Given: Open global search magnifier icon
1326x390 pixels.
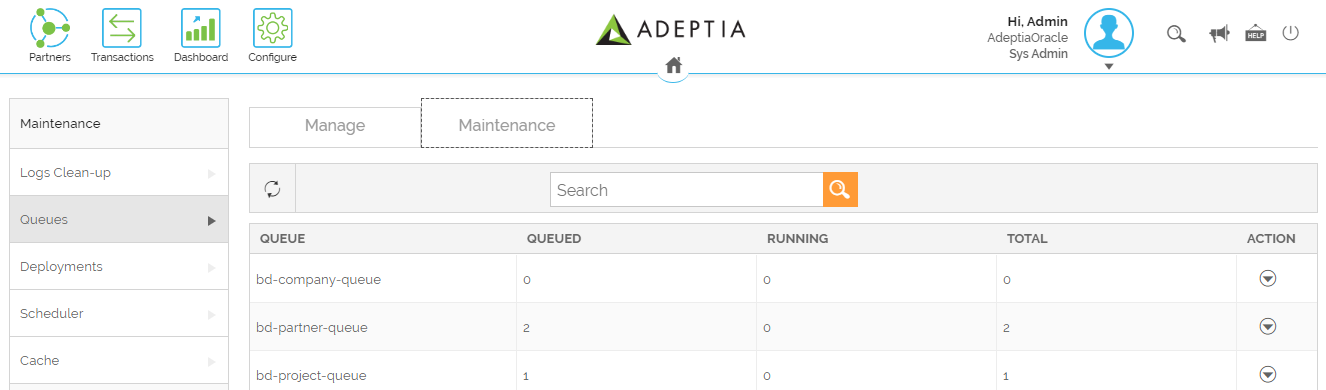Looking at the screenshot, I should coord(1176,34).
